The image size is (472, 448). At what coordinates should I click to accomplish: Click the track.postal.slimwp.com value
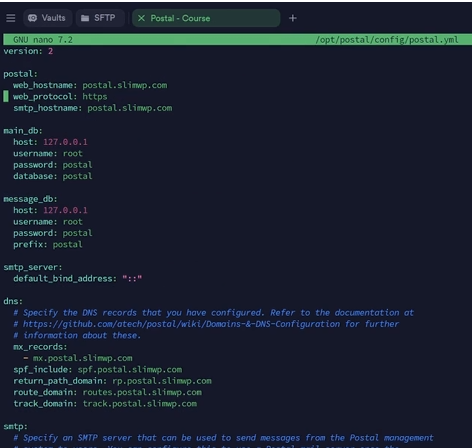tap(140, 404)
